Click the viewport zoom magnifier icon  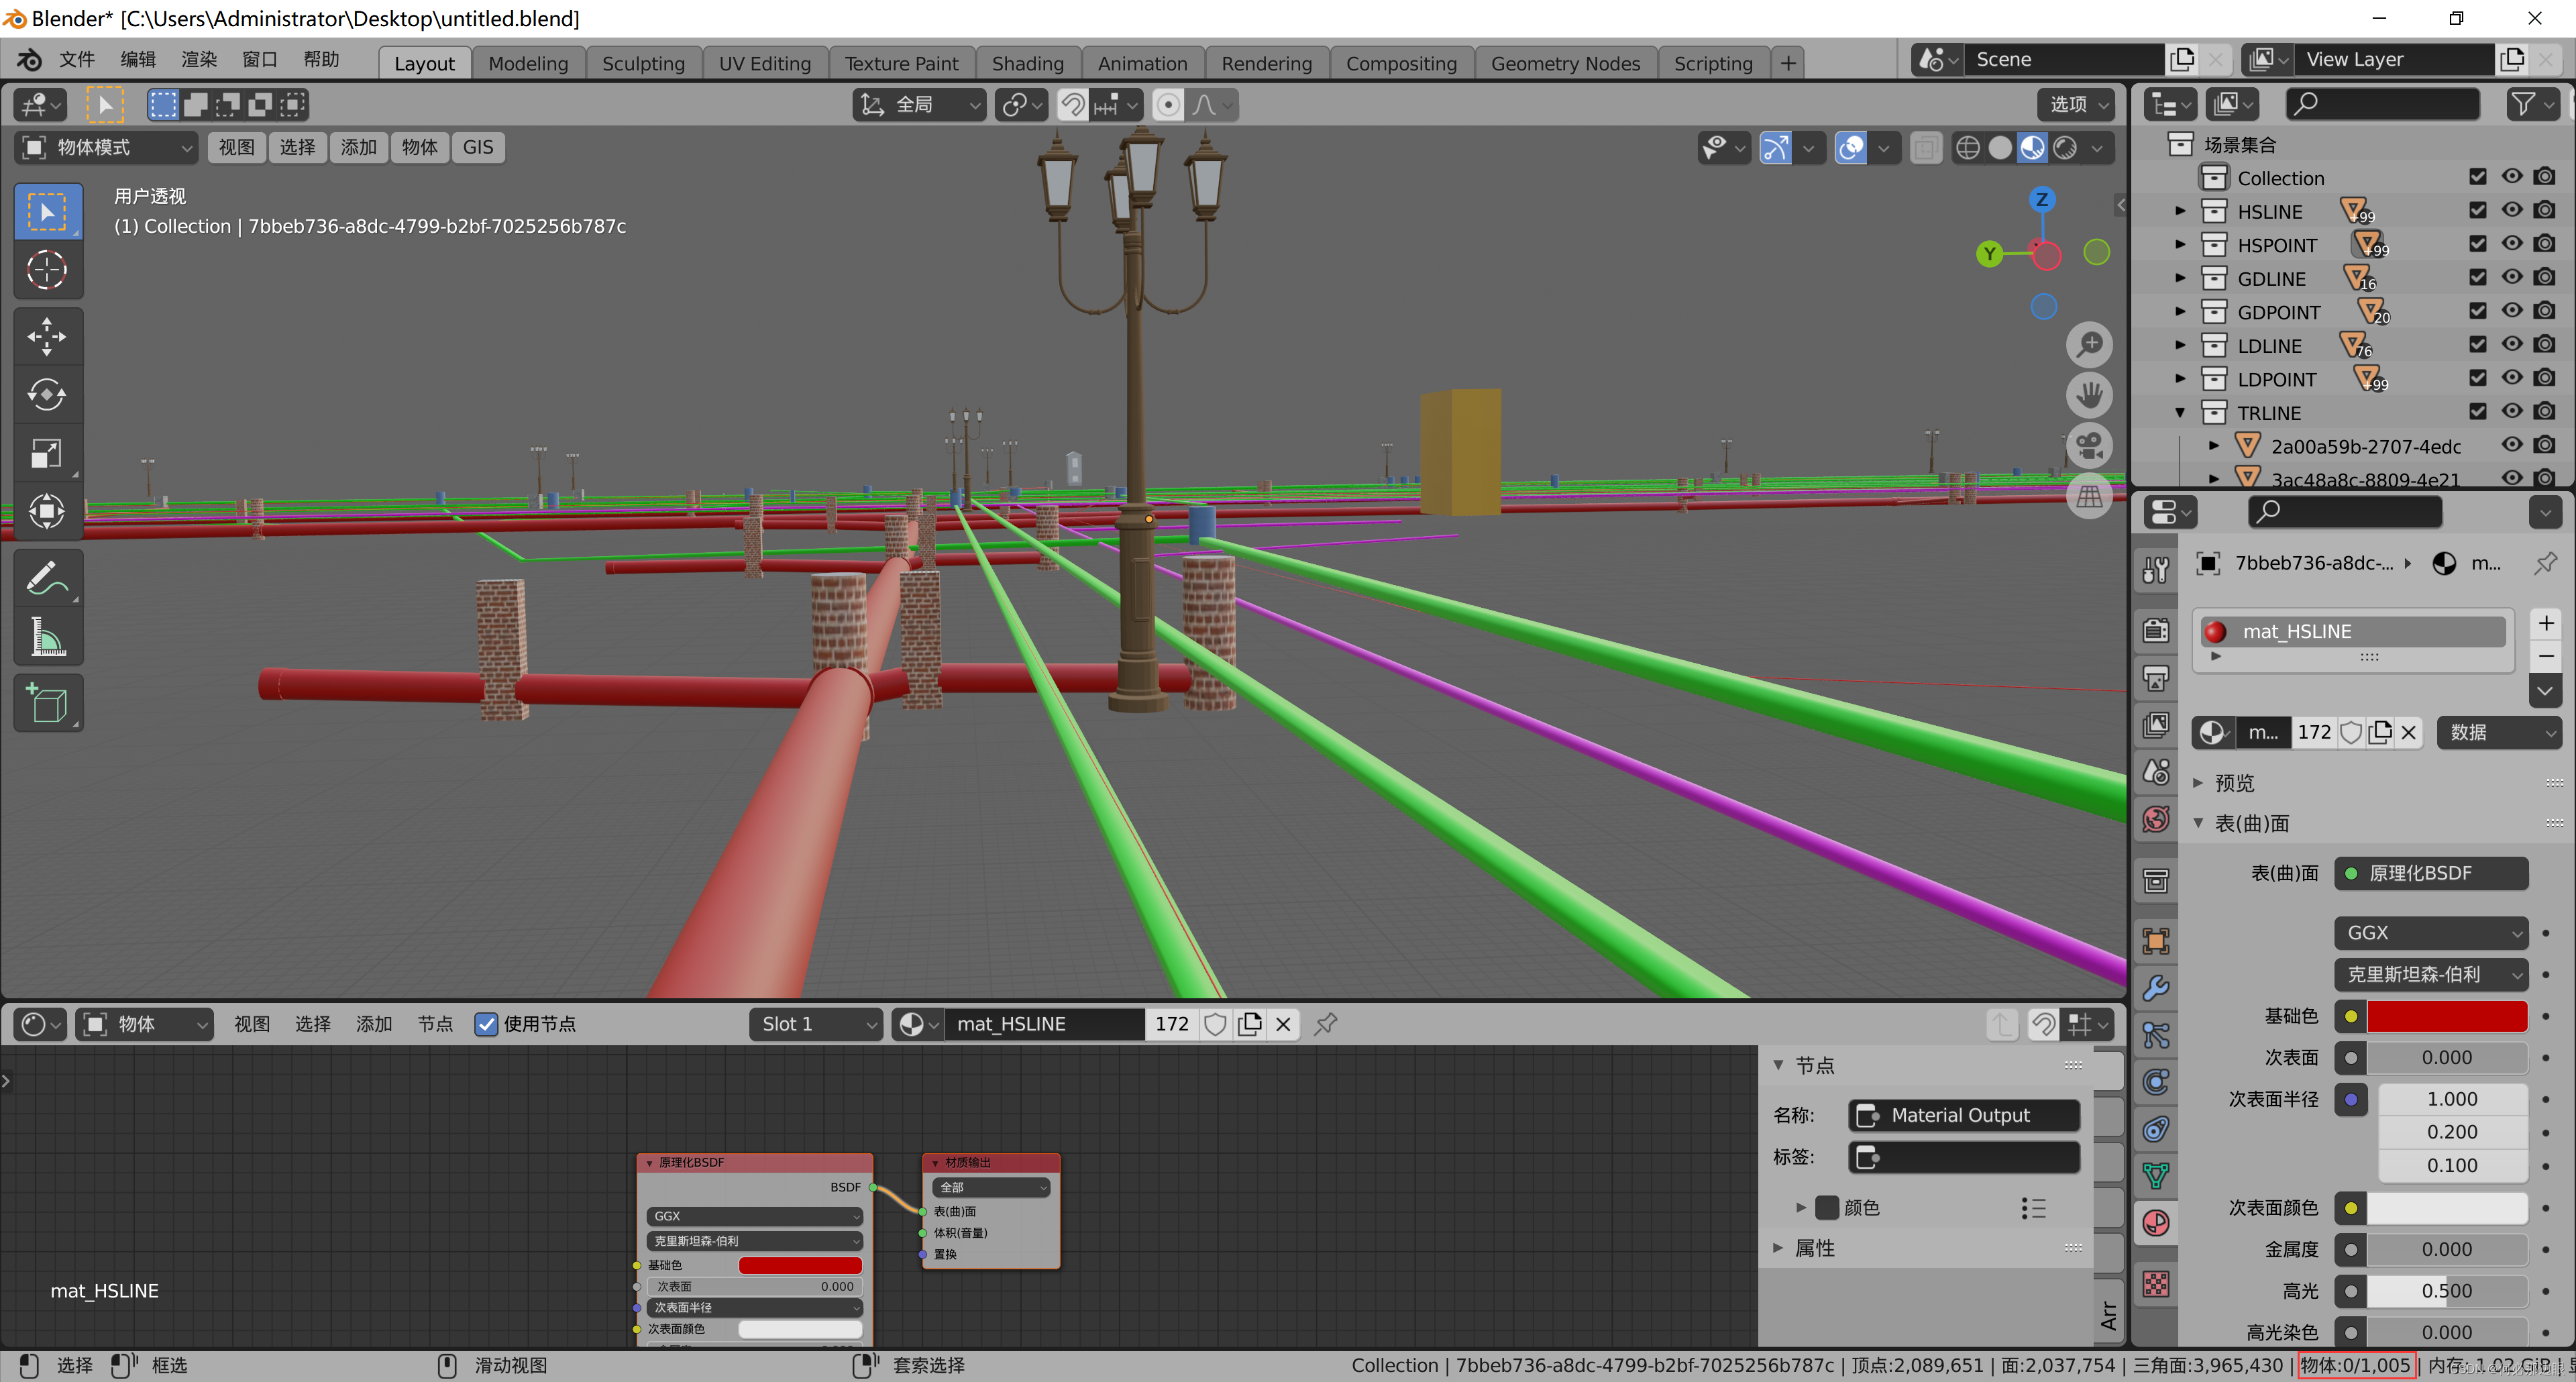(2089, 345)
